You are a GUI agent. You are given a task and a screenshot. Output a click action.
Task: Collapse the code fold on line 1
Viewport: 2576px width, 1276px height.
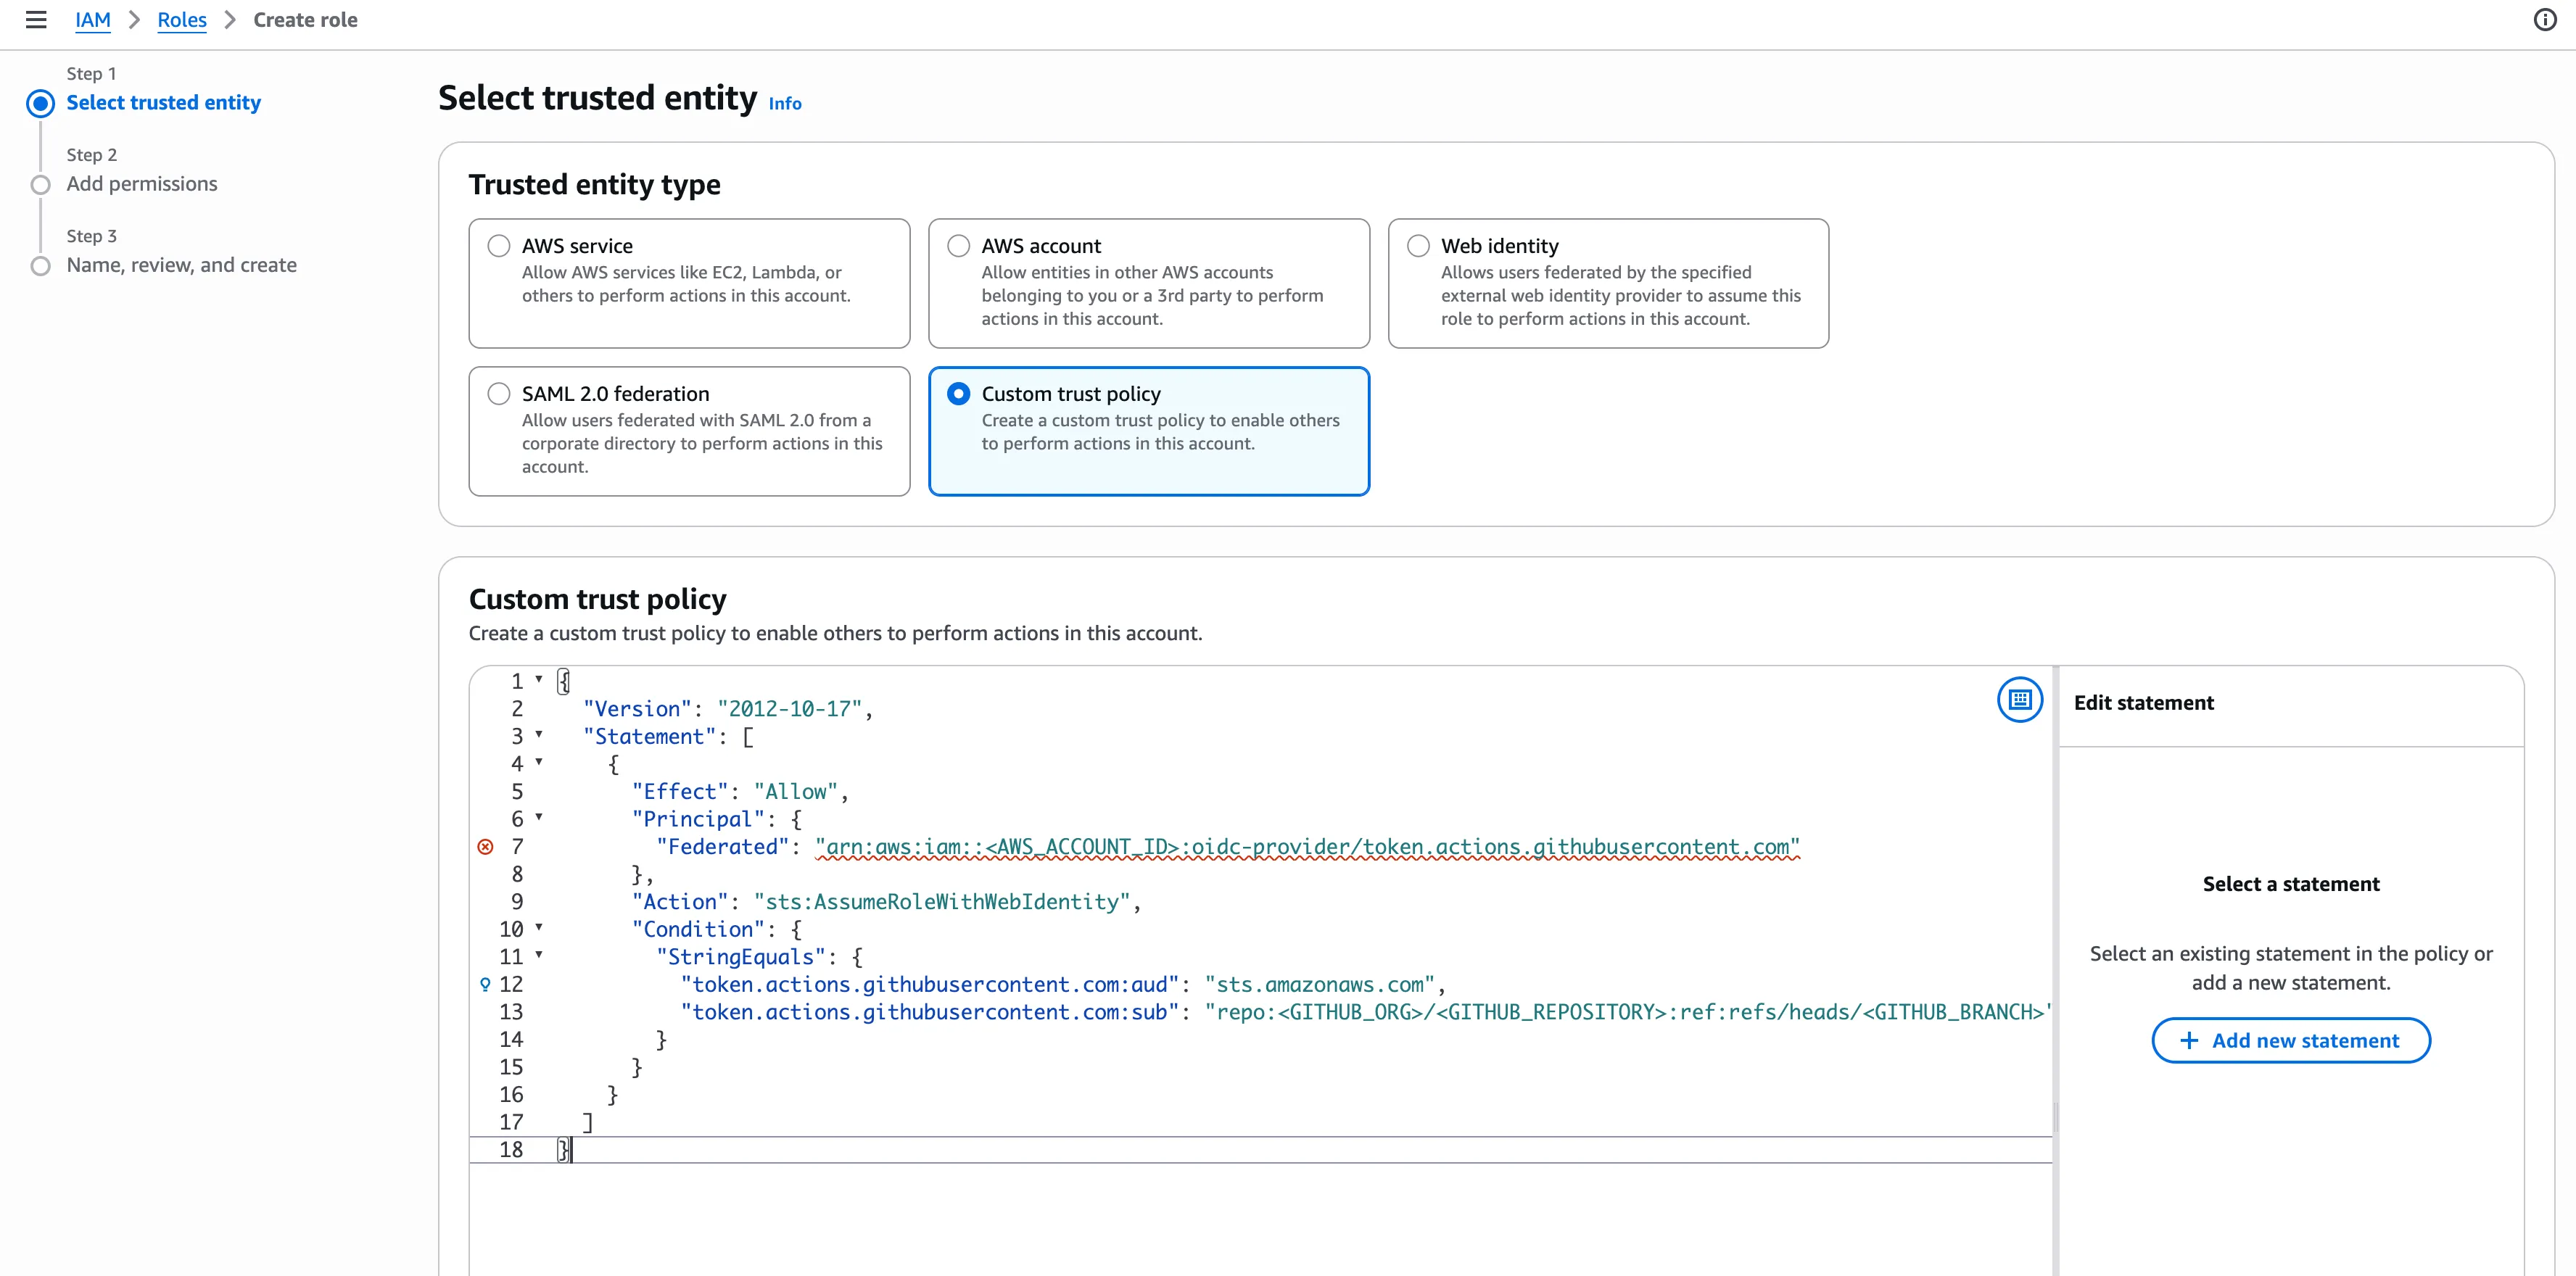pos(539,680)
